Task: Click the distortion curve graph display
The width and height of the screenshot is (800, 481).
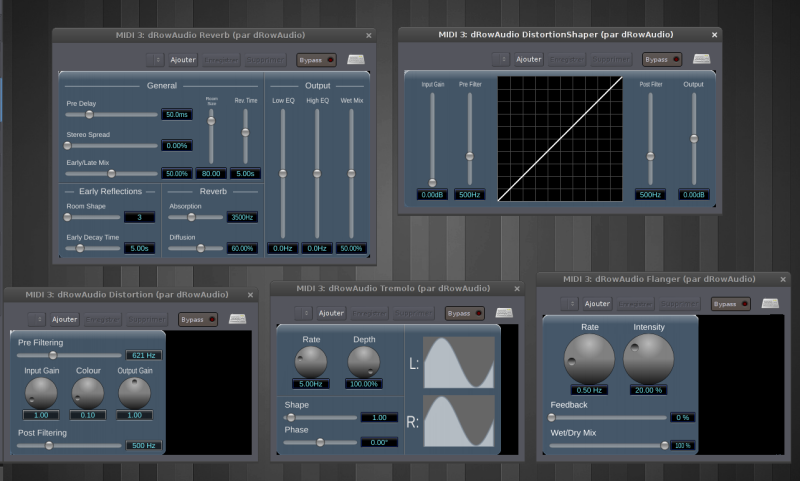Action: click(x=560, y=139)
